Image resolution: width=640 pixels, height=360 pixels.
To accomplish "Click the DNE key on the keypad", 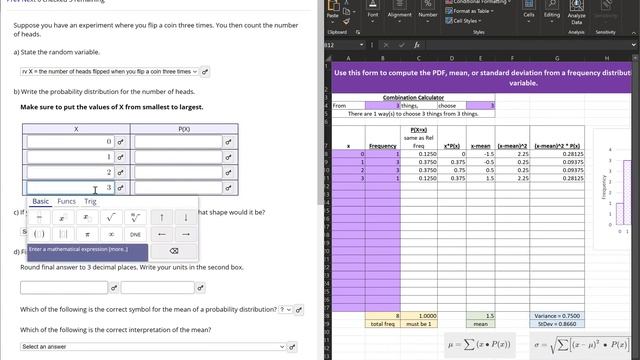I will tap(135, 234).
